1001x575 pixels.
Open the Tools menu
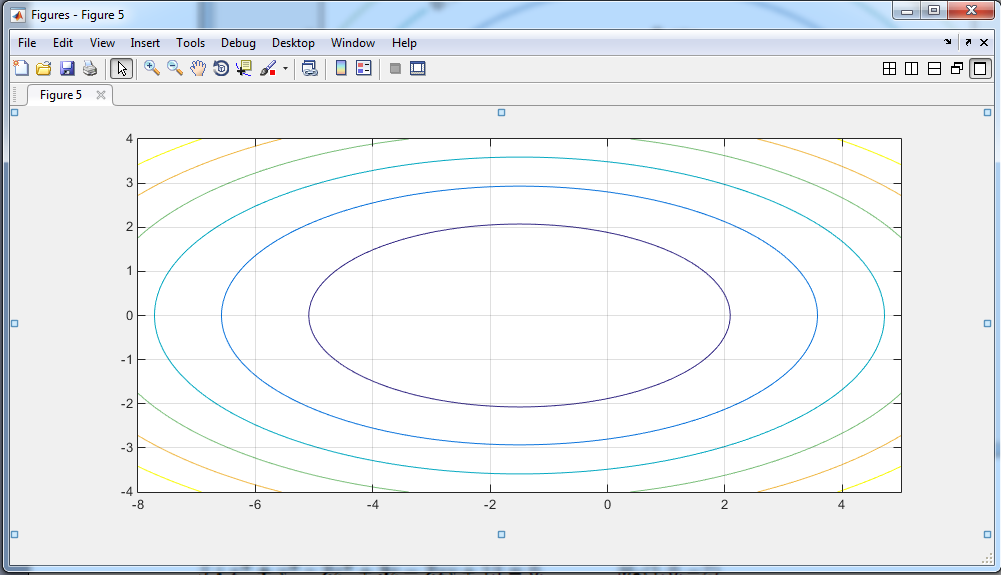[190, 43]
